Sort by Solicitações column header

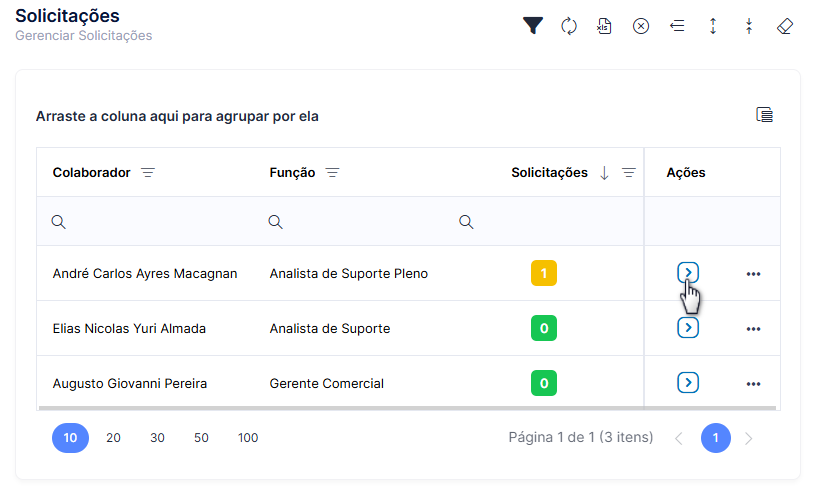549,173
